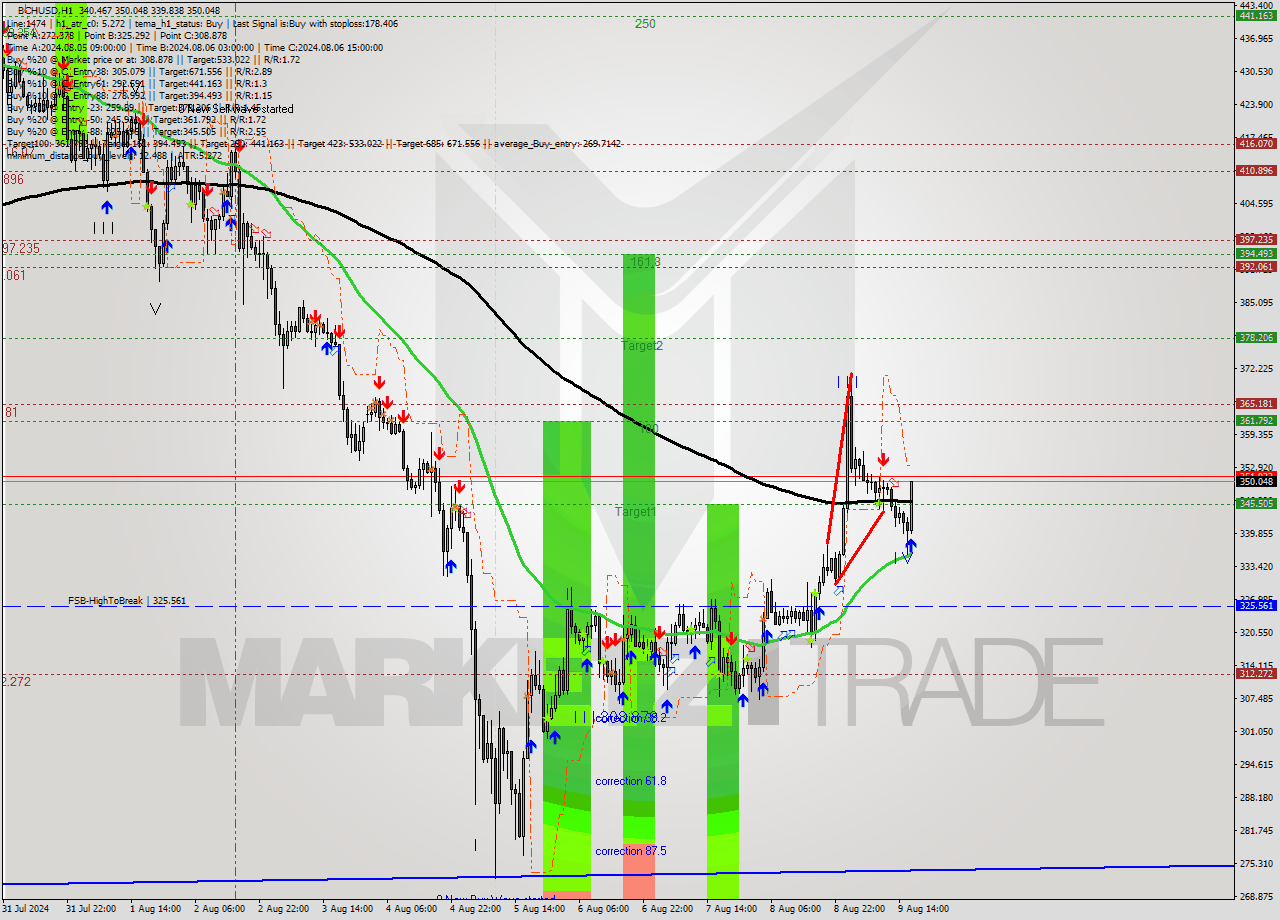Select the 4 Aug 06:00 time label
The width and height of the screenshot is (1280, 920).
pos(411,909)
